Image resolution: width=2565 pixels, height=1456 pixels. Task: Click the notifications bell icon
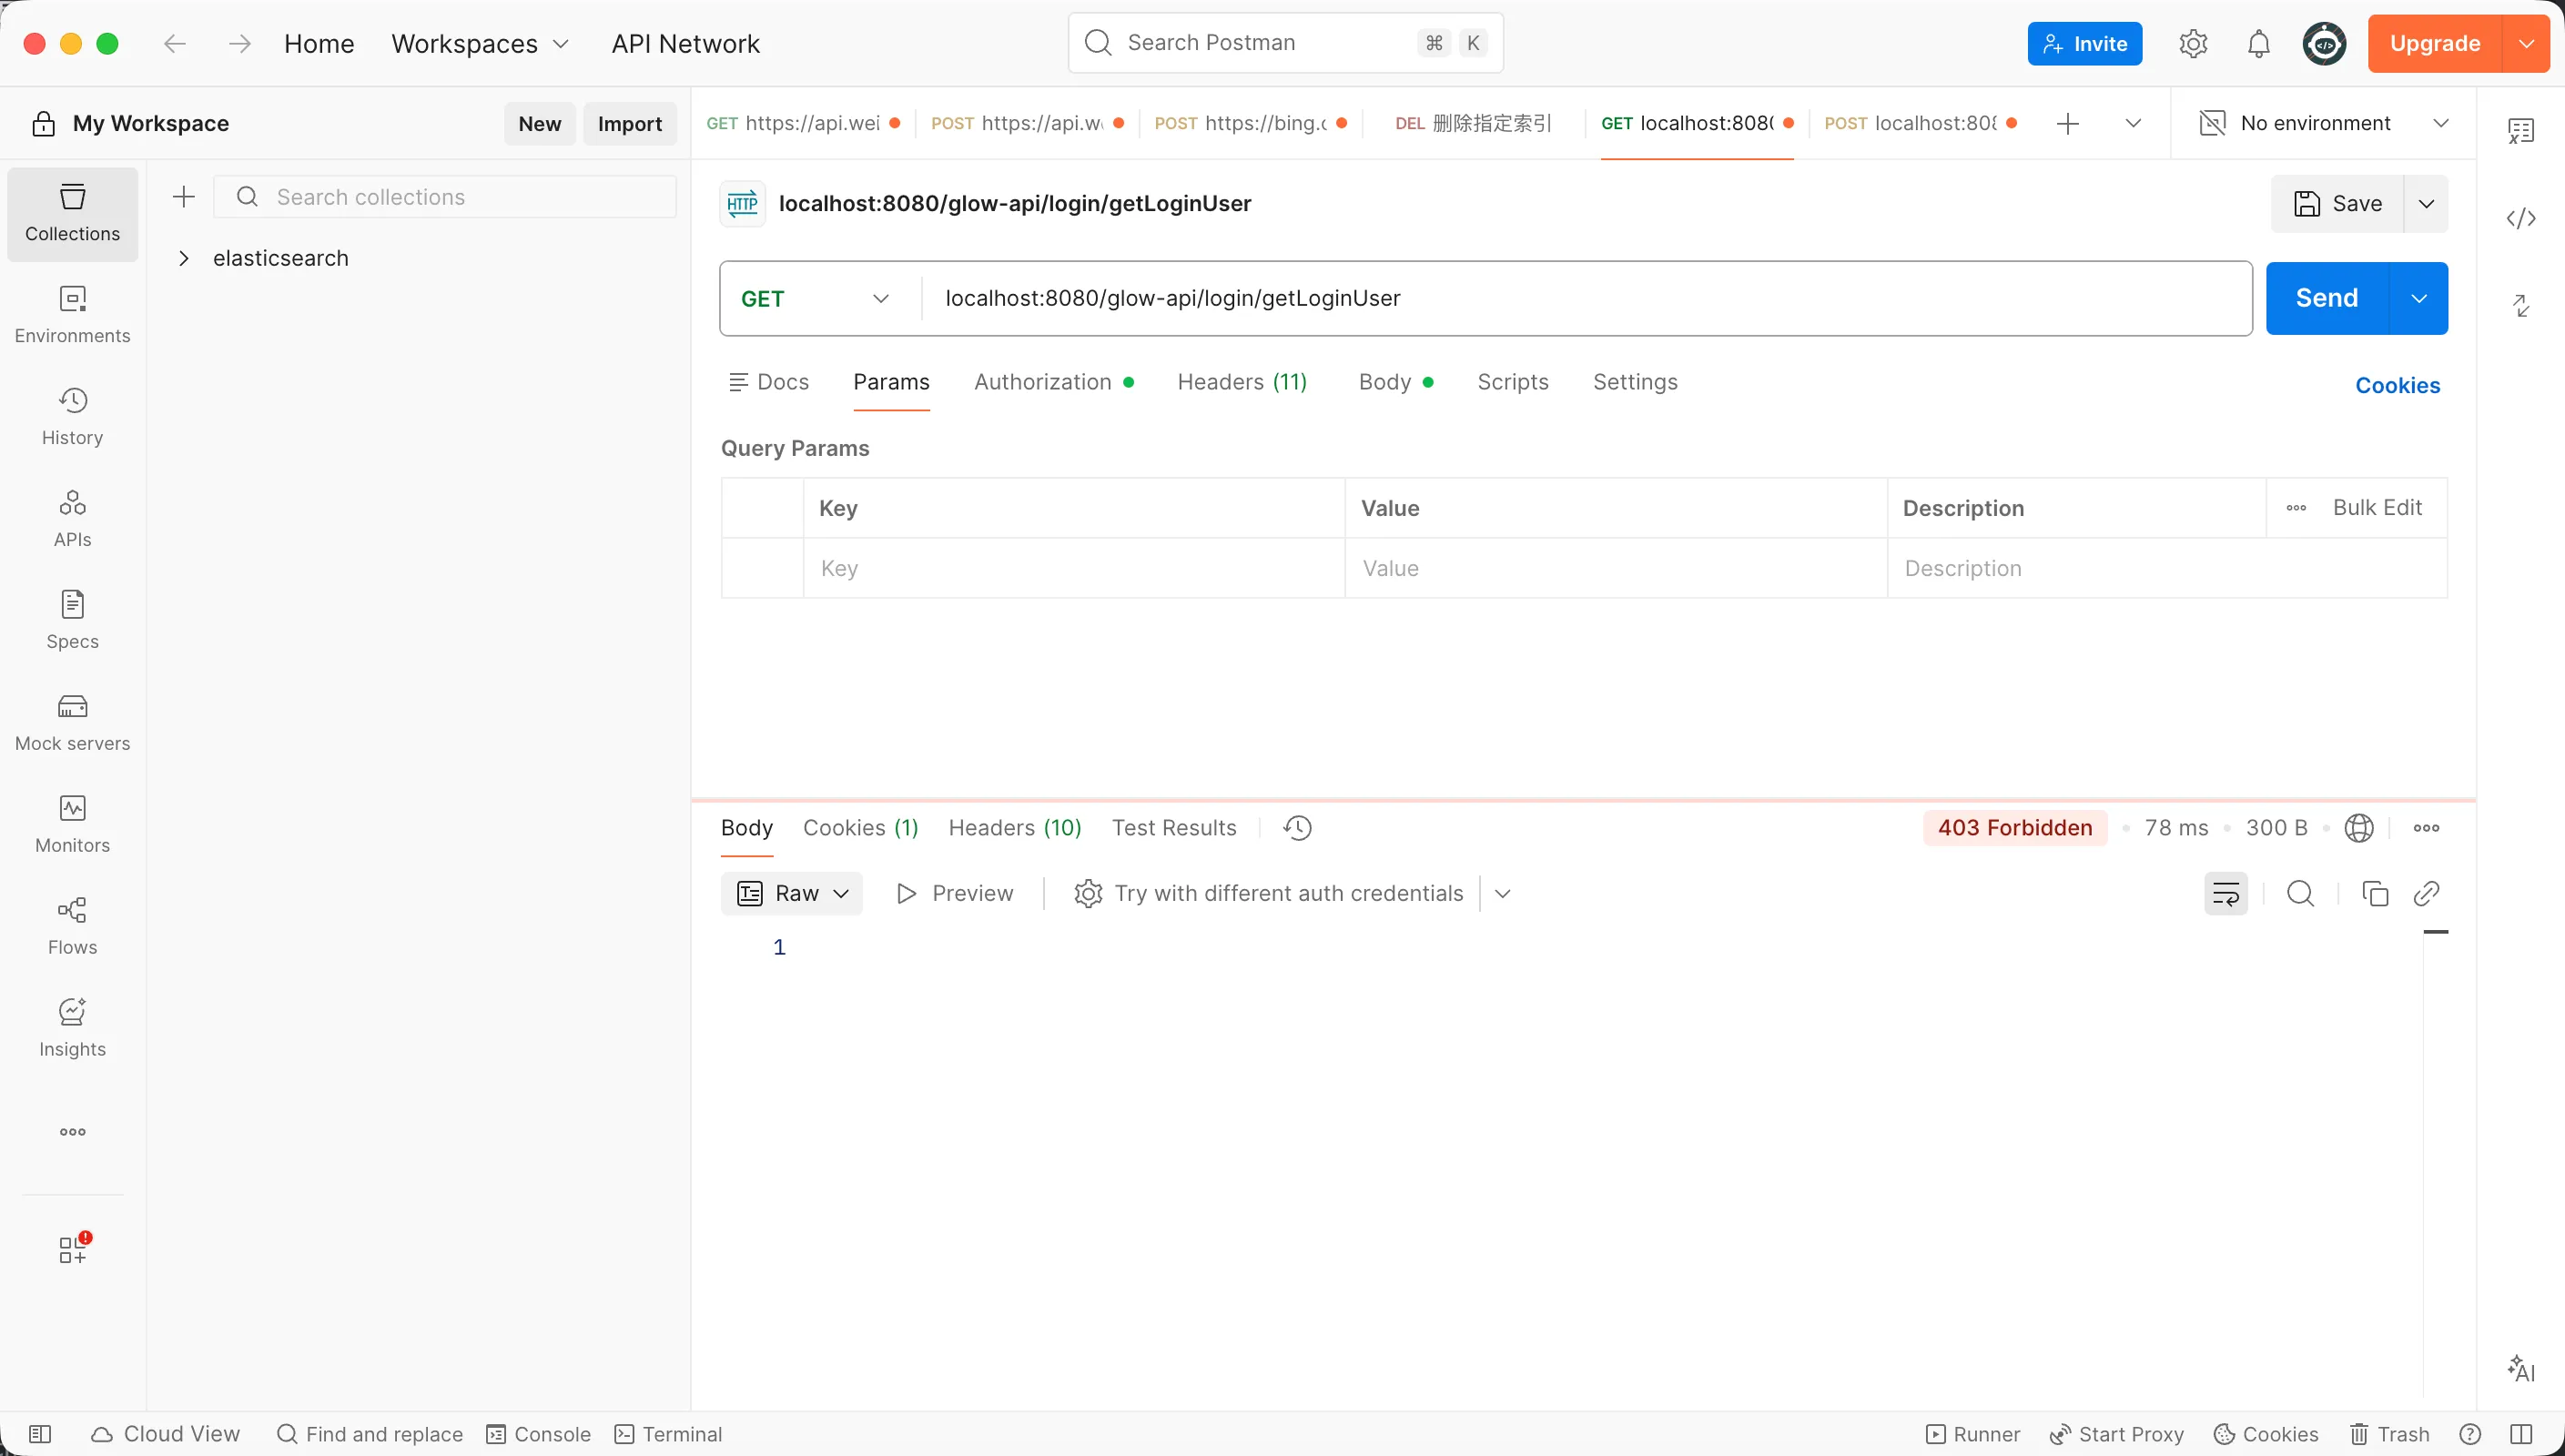(x=2258, y=44)
